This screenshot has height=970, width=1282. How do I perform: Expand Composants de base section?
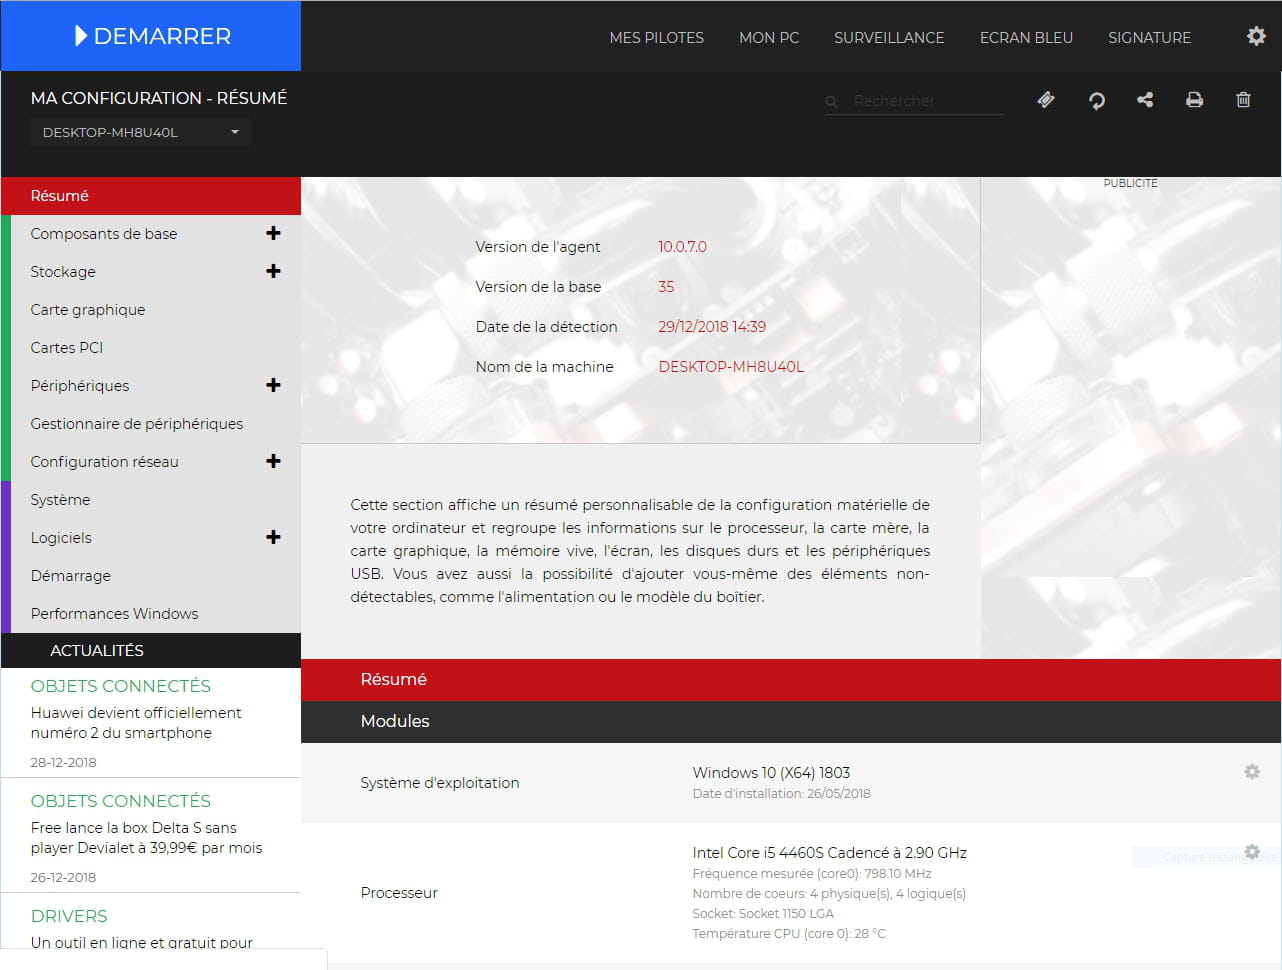click(273, 233)
